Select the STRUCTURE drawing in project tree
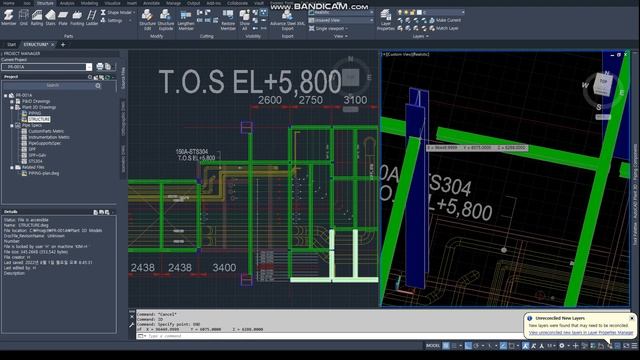 39,119
